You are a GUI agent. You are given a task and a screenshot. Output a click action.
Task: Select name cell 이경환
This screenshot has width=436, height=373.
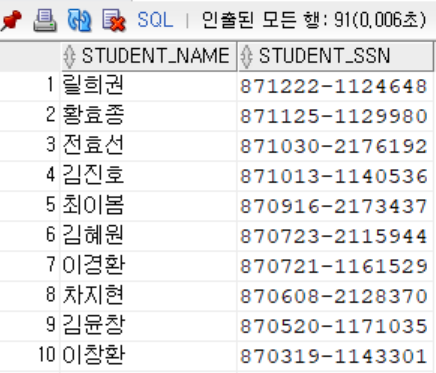click(148, 266)
